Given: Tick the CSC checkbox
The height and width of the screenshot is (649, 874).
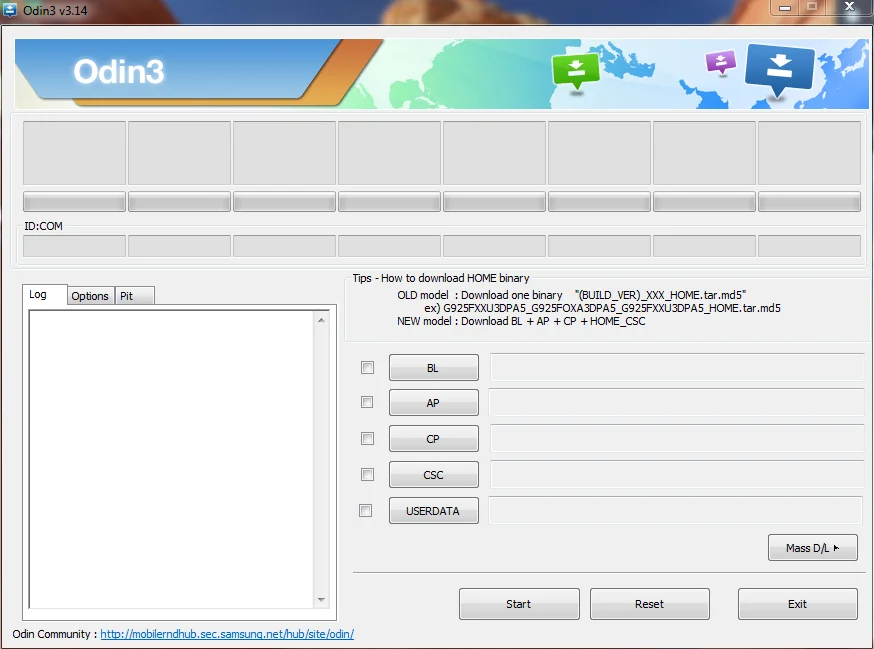Looking at the screenshot, I should 367,474.
